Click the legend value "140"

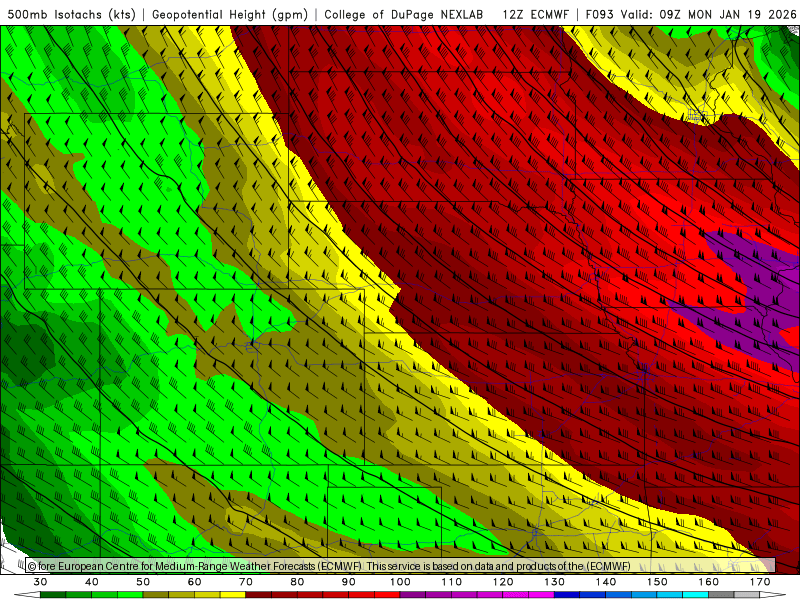click(606, 582)
